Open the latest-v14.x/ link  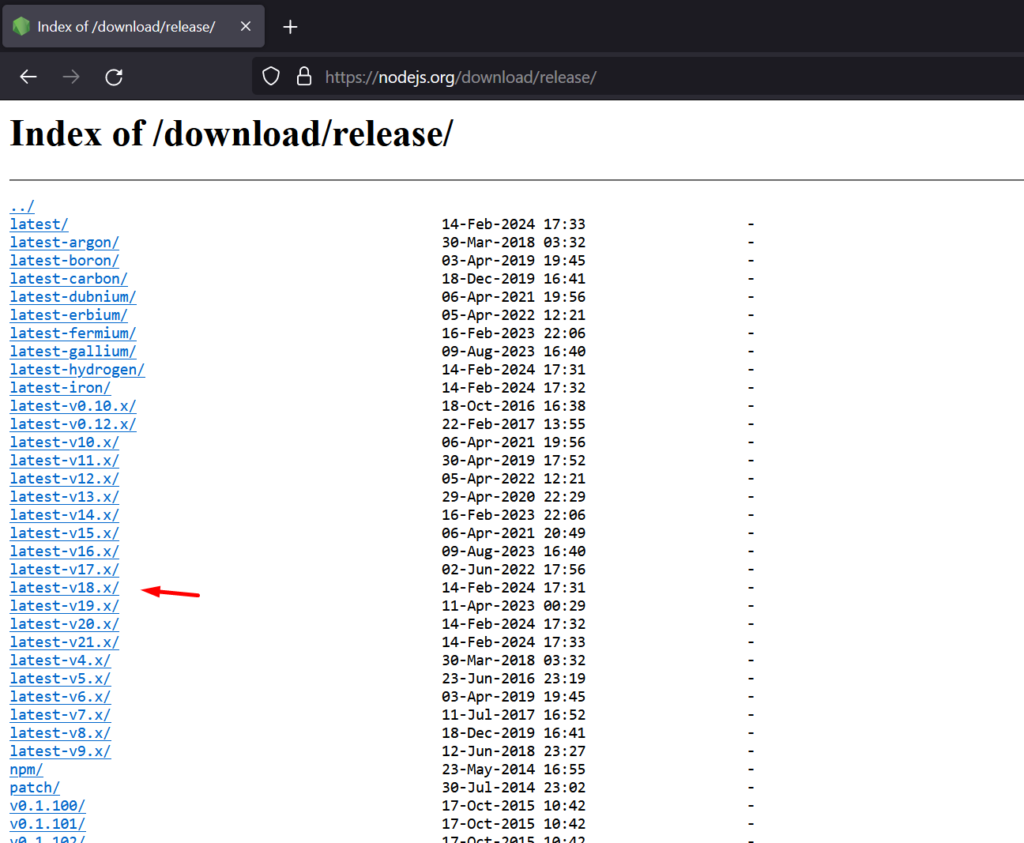[x=65, y=515]
